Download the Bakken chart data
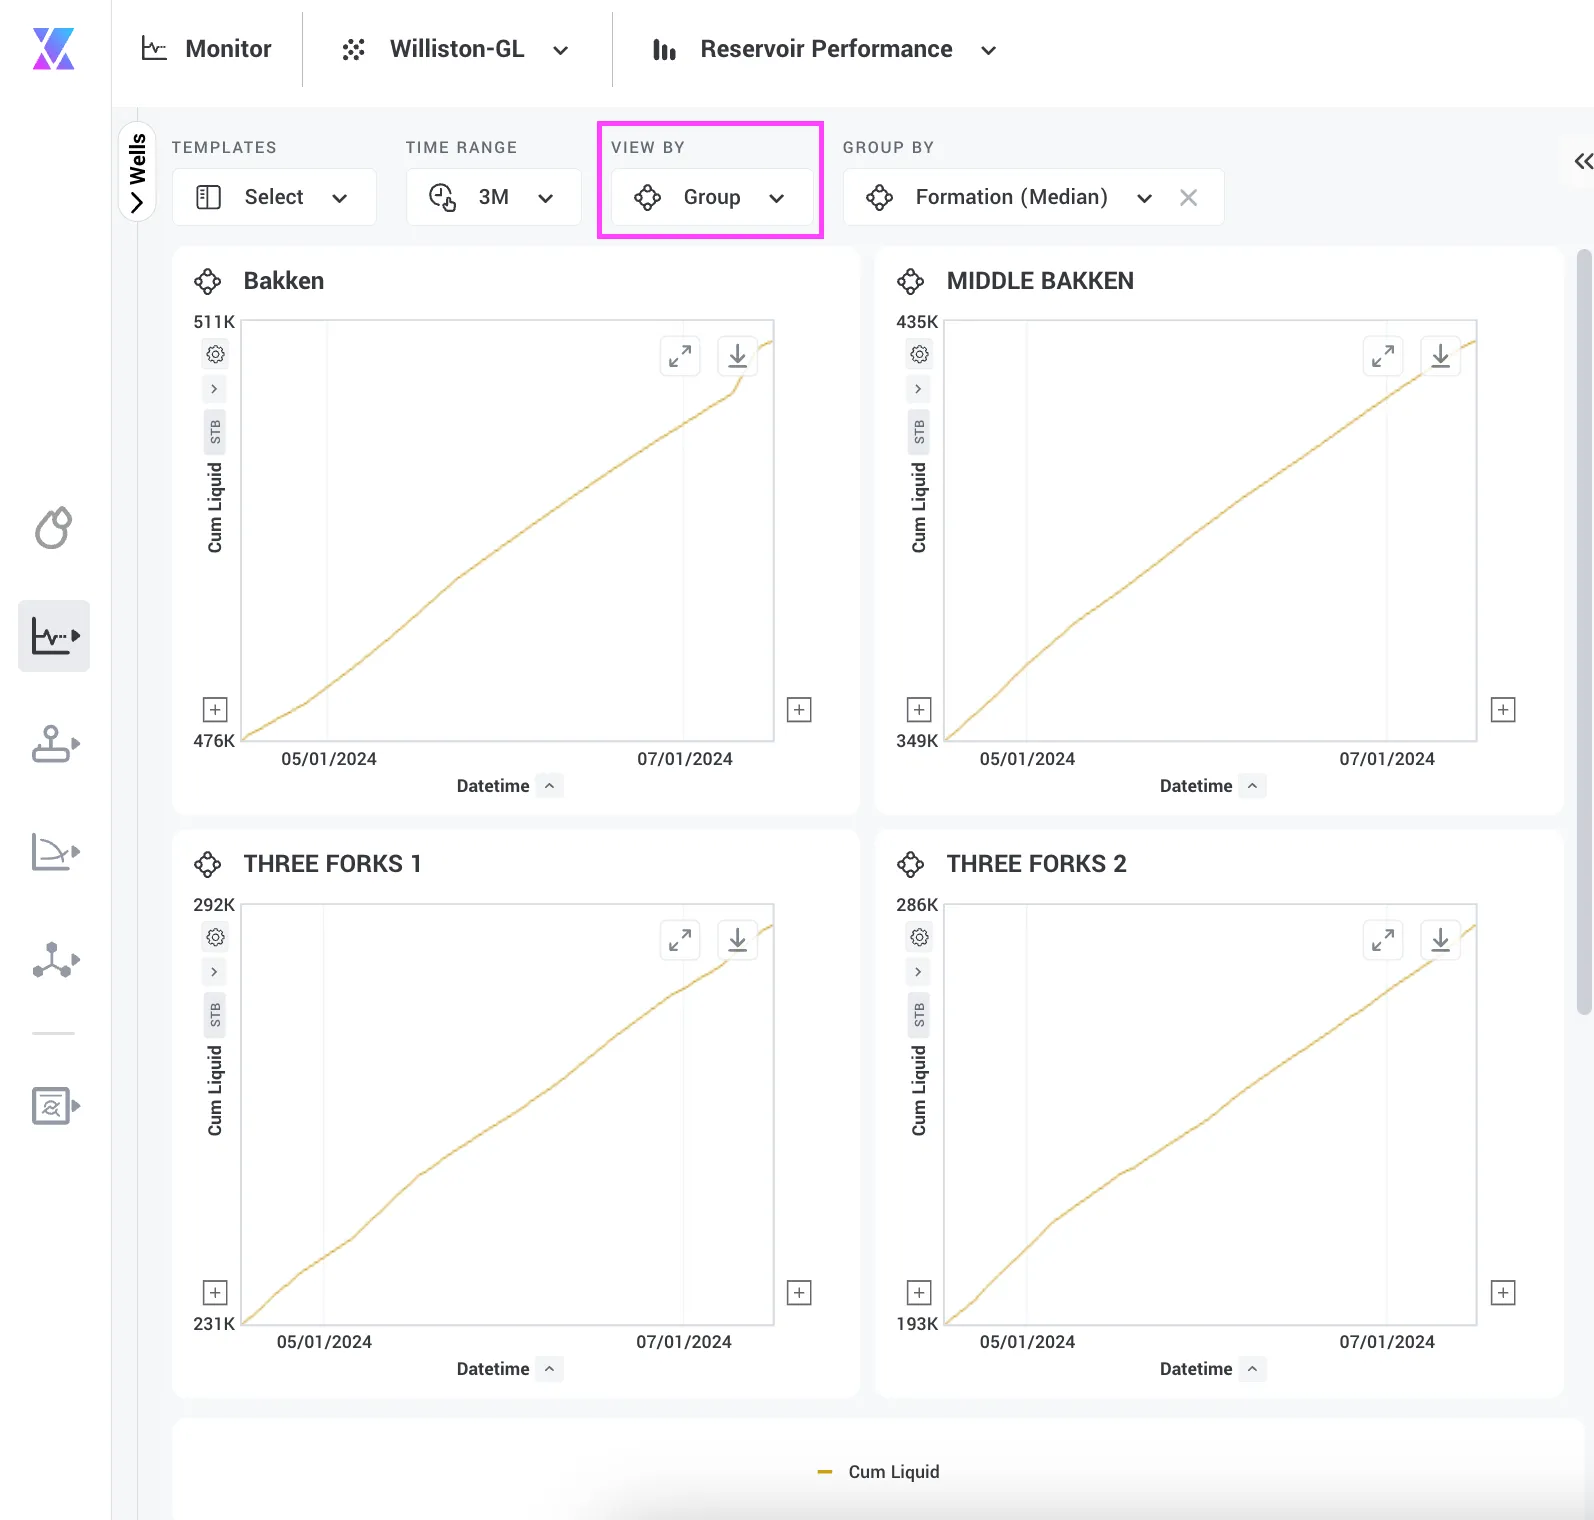 click(737, 356)
